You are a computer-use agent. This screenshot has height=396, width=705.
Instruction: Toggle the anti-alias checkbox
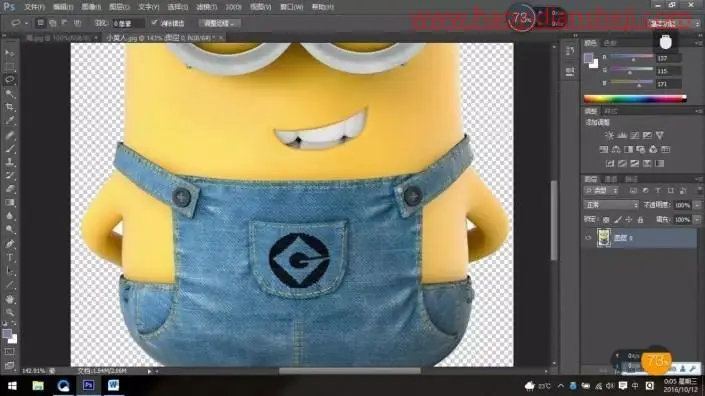pos(155,22)
